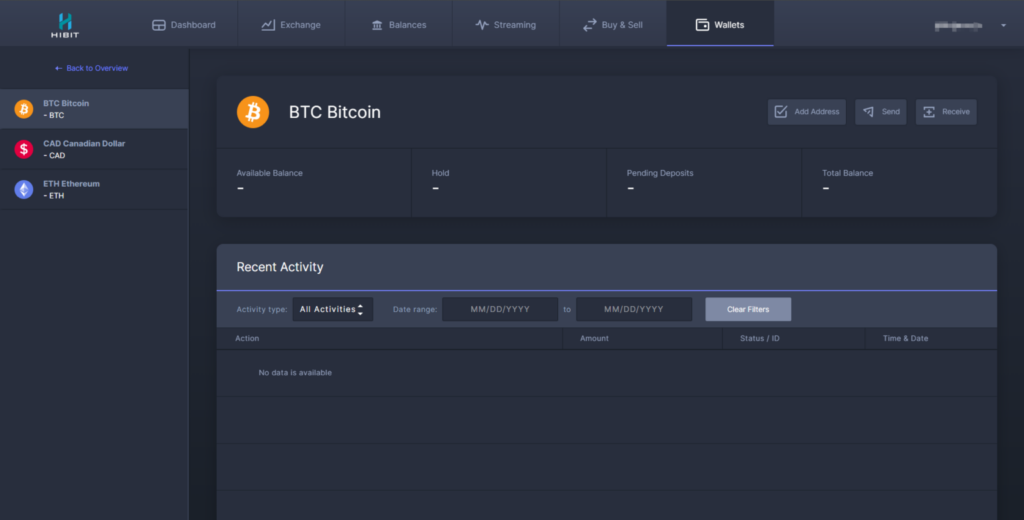The image size is (1024, 520).
Task: Click the Time & Date column header
Action: coord(905,338)
